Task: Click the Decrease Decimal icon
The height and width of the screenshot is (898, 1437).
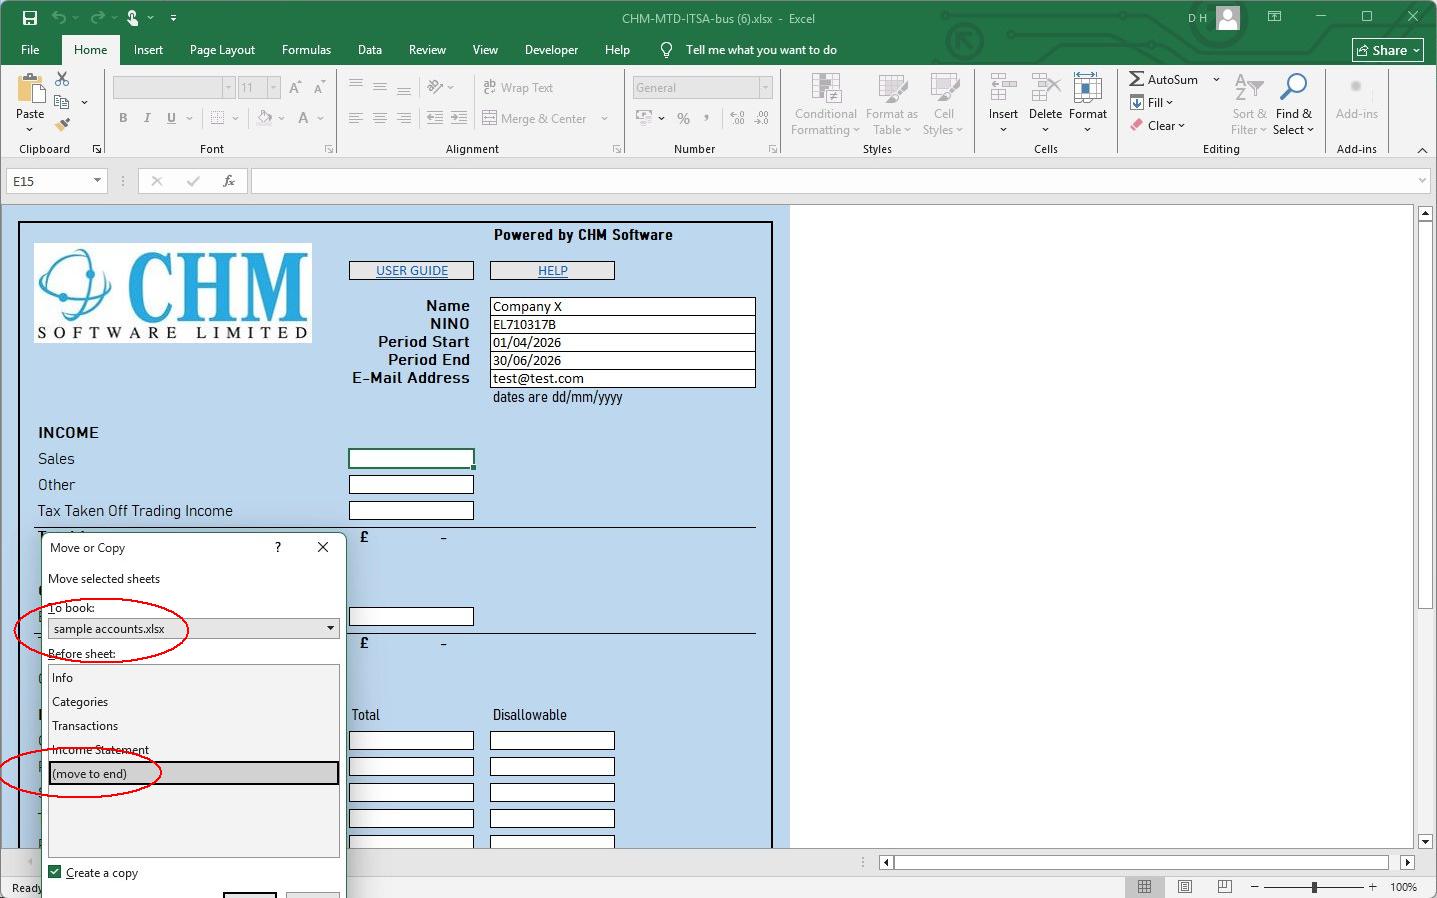Action: (761, 118)
